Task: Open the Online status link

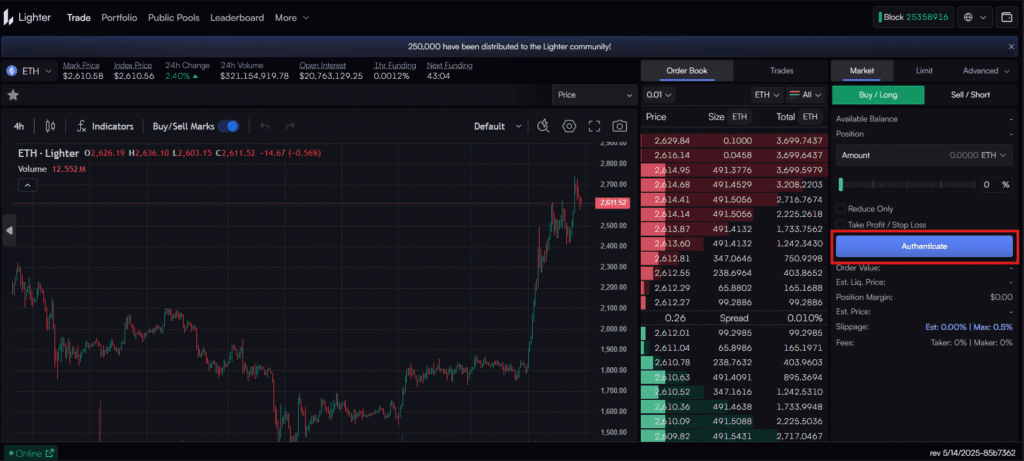Action: point(31,453)
